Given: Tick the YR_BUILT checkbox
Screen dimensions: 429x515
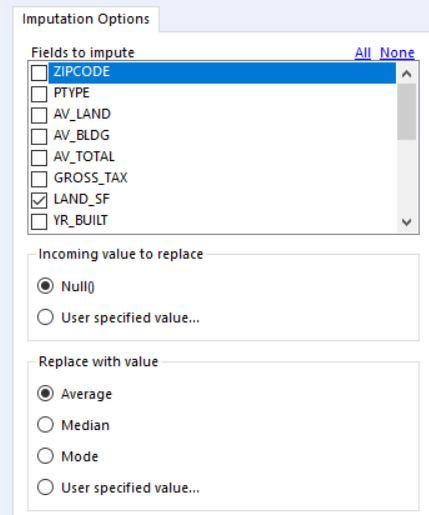Looking at the screenshot, I should 39,222.
